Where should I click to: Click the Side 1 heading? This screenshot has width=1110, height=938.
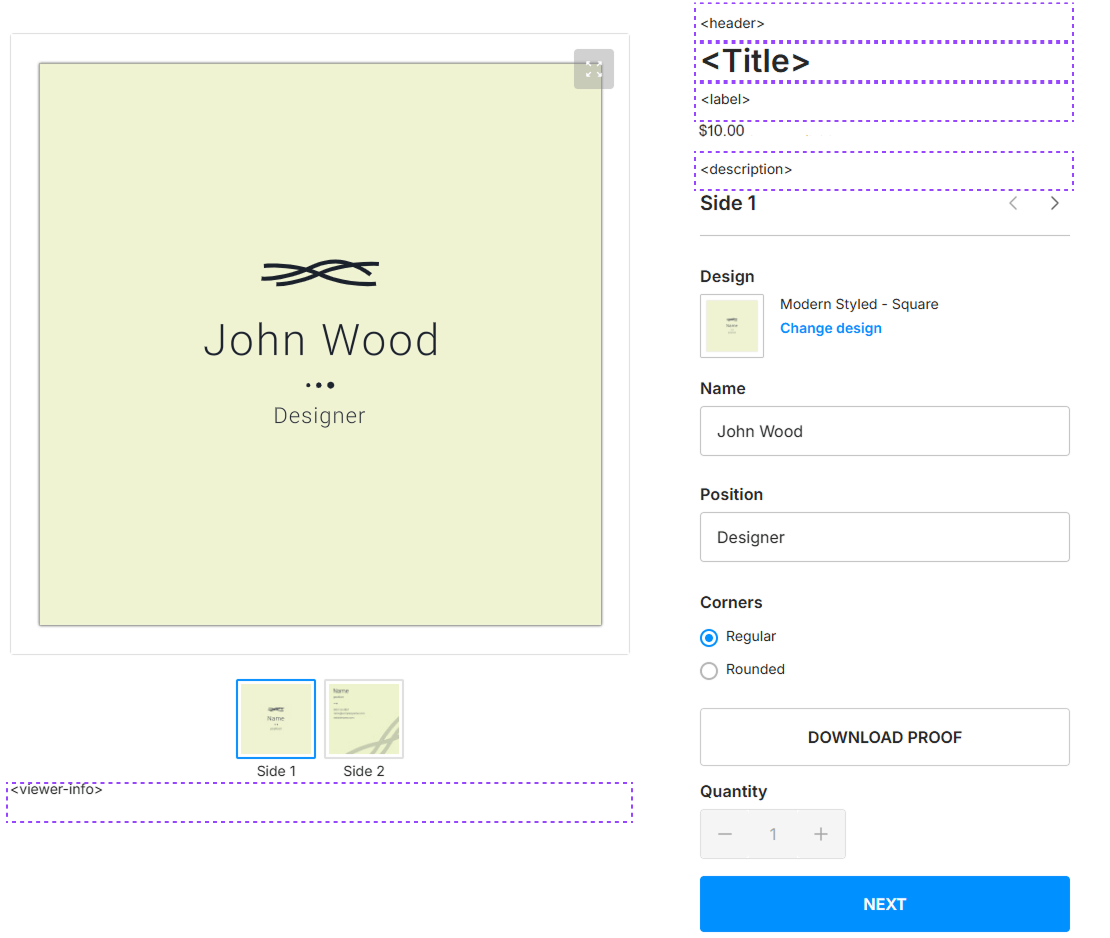(x=728, y=204)
